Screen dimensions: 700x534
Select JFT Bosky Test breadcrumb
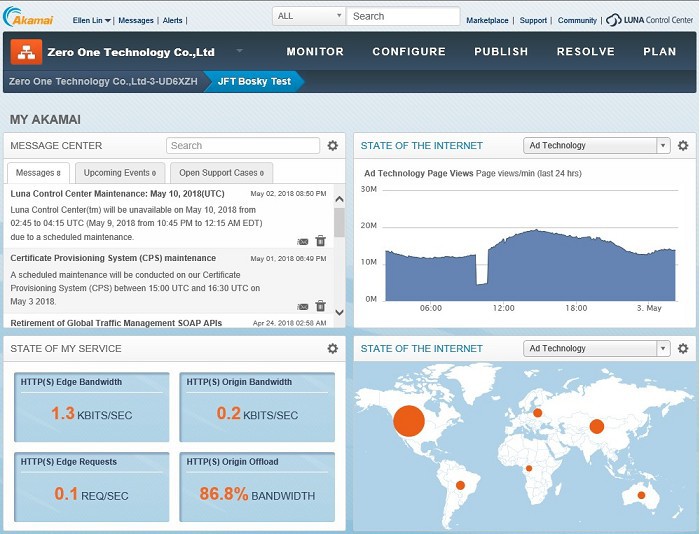coord(254,81)
